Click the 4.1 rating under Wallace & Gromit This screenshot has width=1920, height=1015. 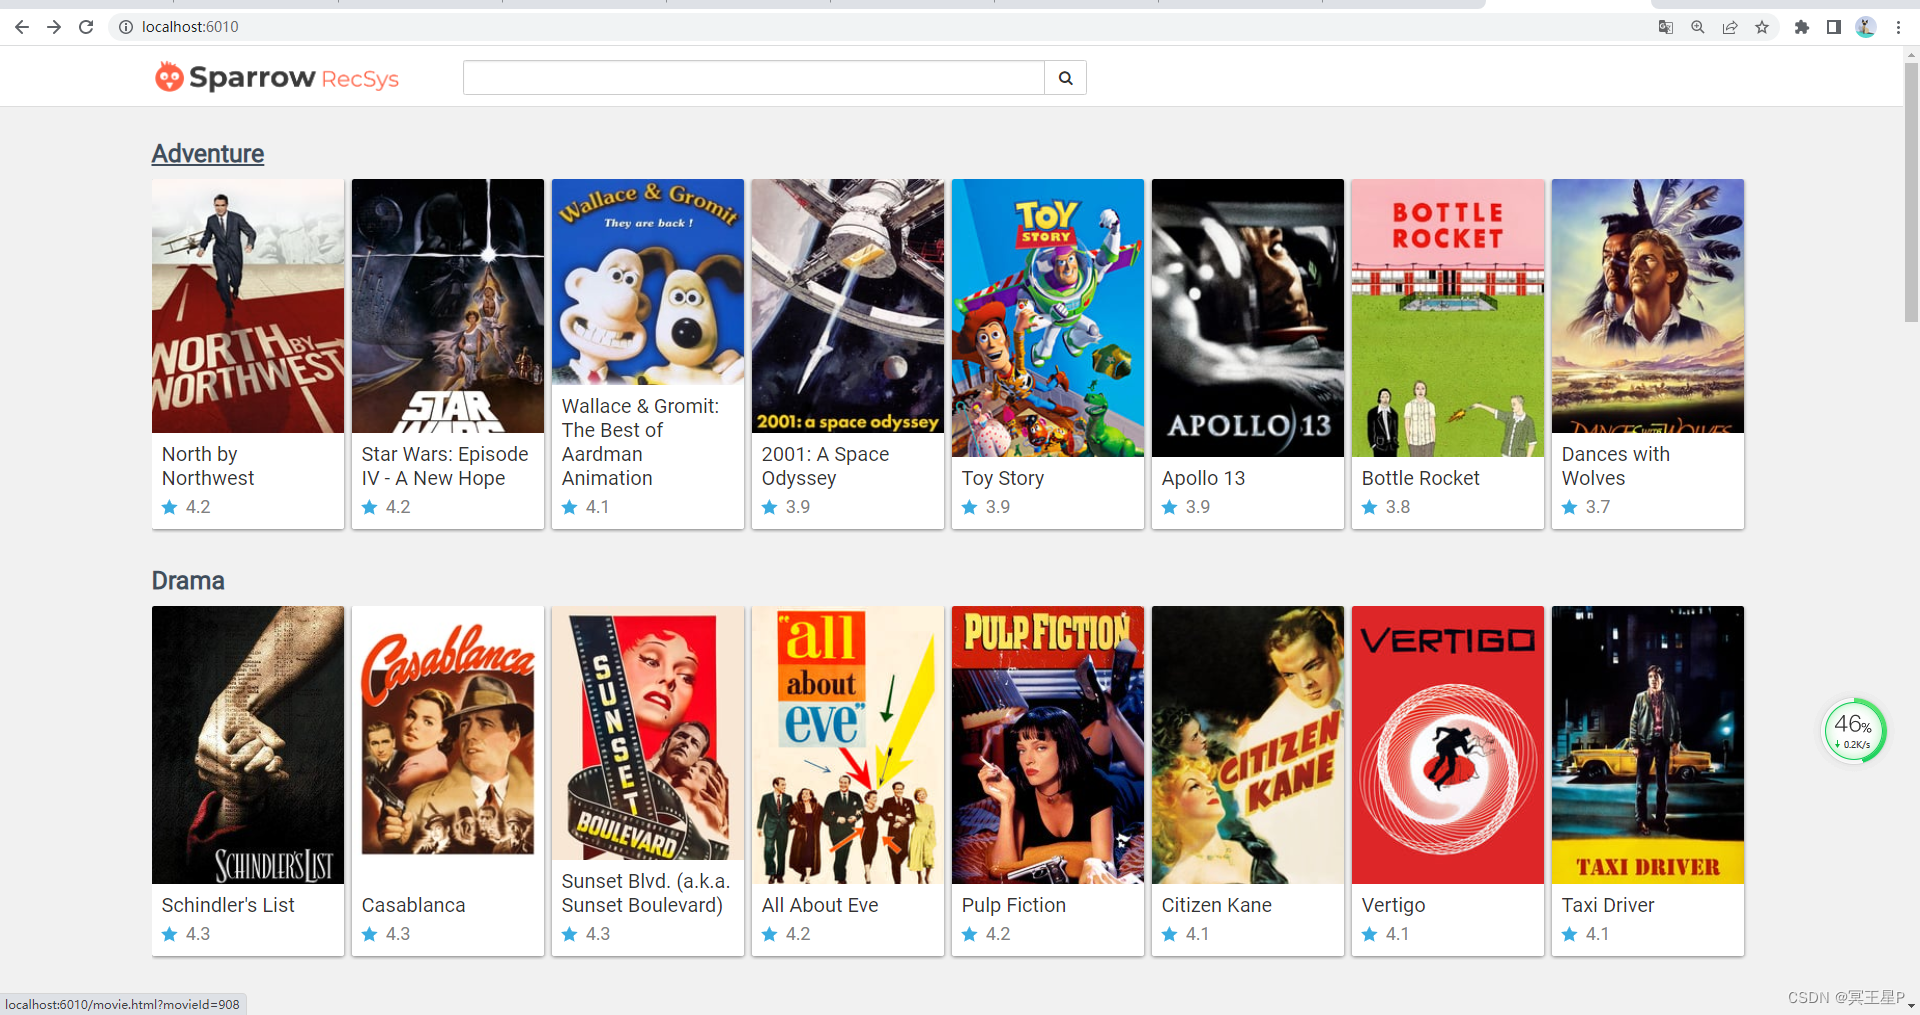pos(598,507)
